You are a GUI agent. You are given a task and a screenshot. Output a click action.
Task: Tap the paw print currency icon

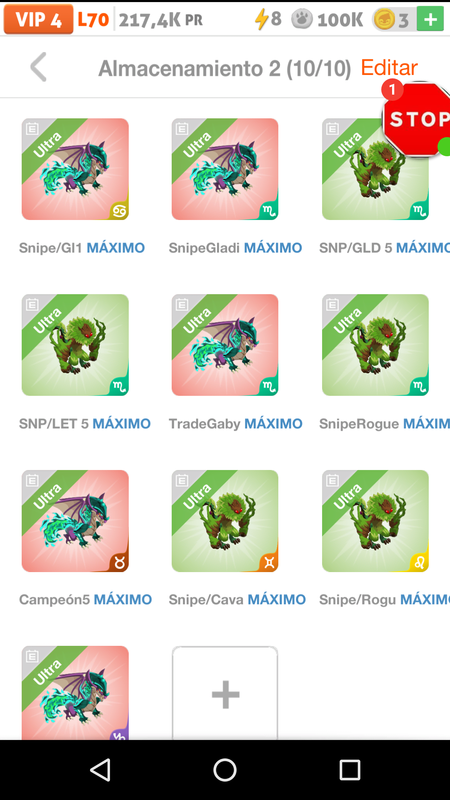pos(302,19)
